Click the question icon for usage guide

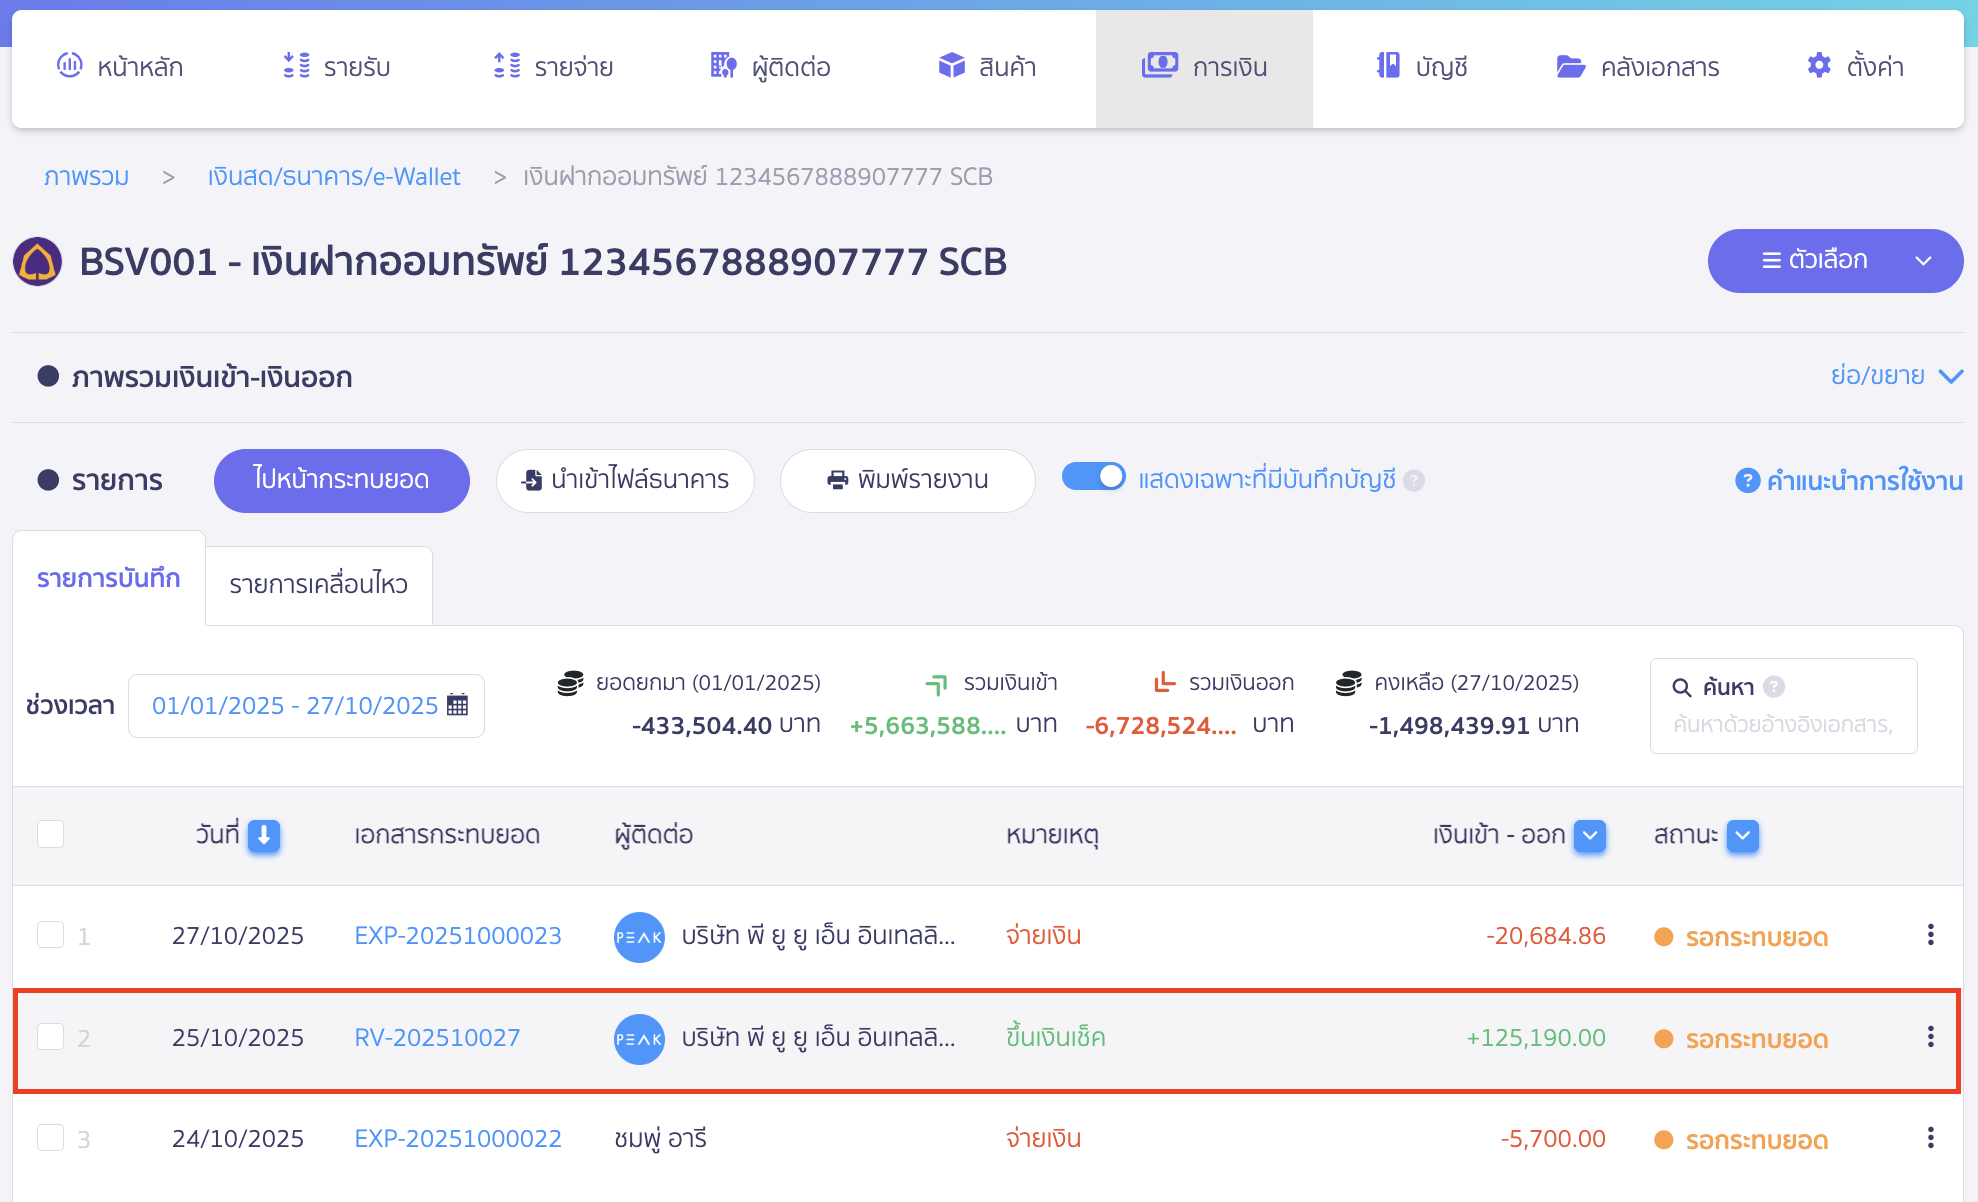click(x=1747, y=481)
